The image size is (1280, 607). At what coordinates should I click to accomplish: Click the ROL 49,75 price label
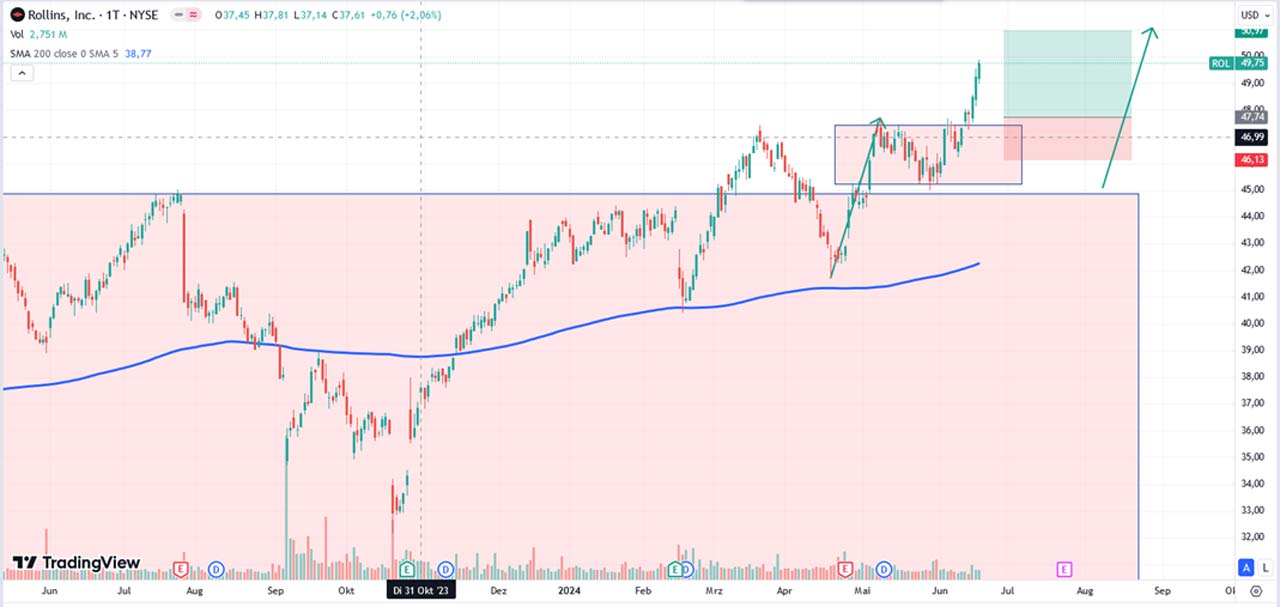coord(1237,63)
